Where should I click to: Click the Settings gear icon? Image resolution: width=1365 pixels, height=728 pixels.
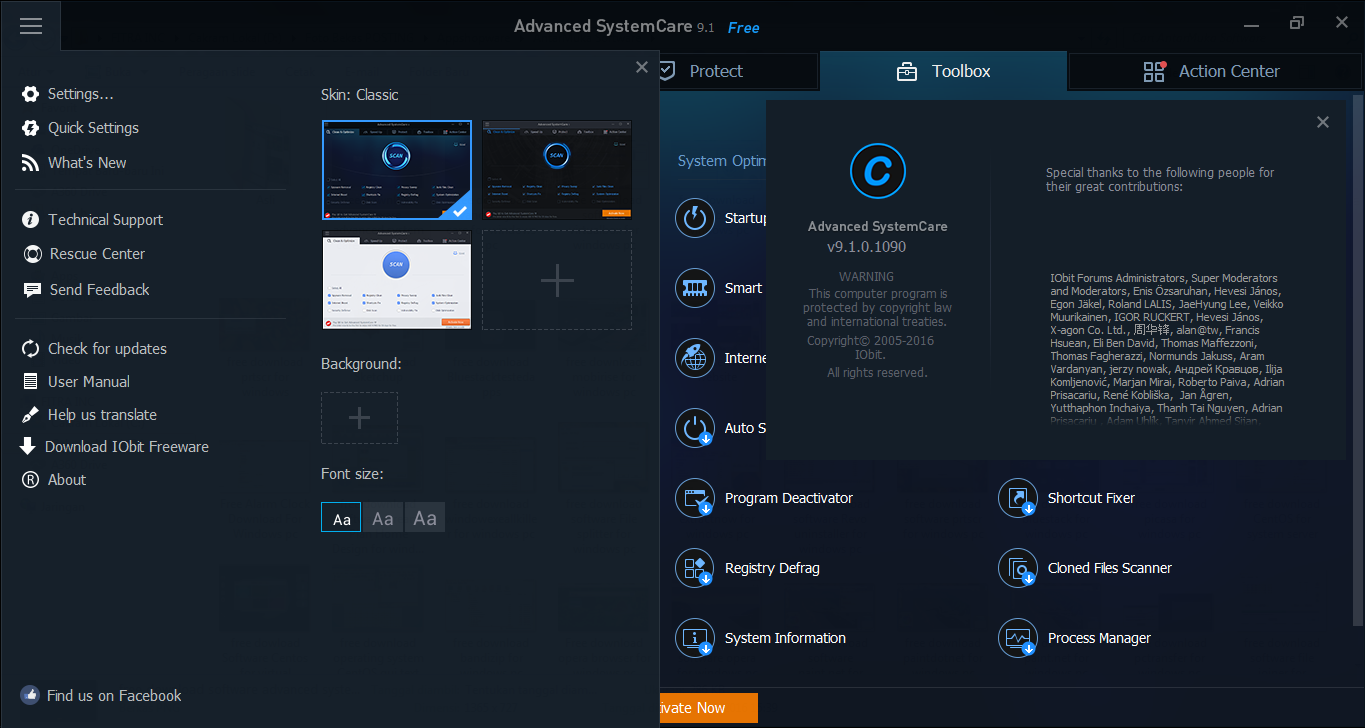pyautogui.click(x=30, y=93)
